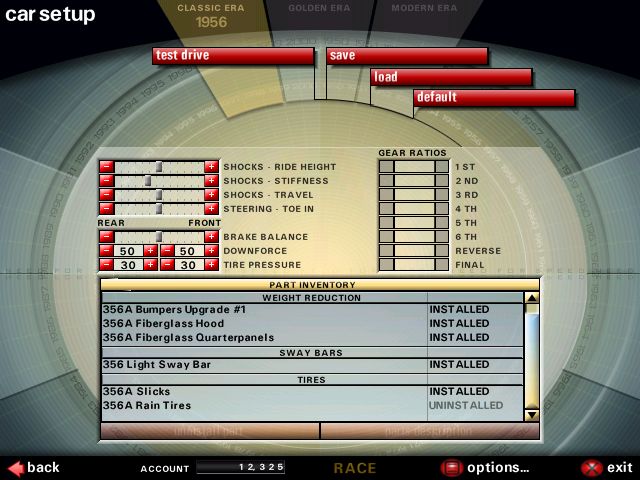Click the Tires category header

pyautogui.click(x=312, y=380)
